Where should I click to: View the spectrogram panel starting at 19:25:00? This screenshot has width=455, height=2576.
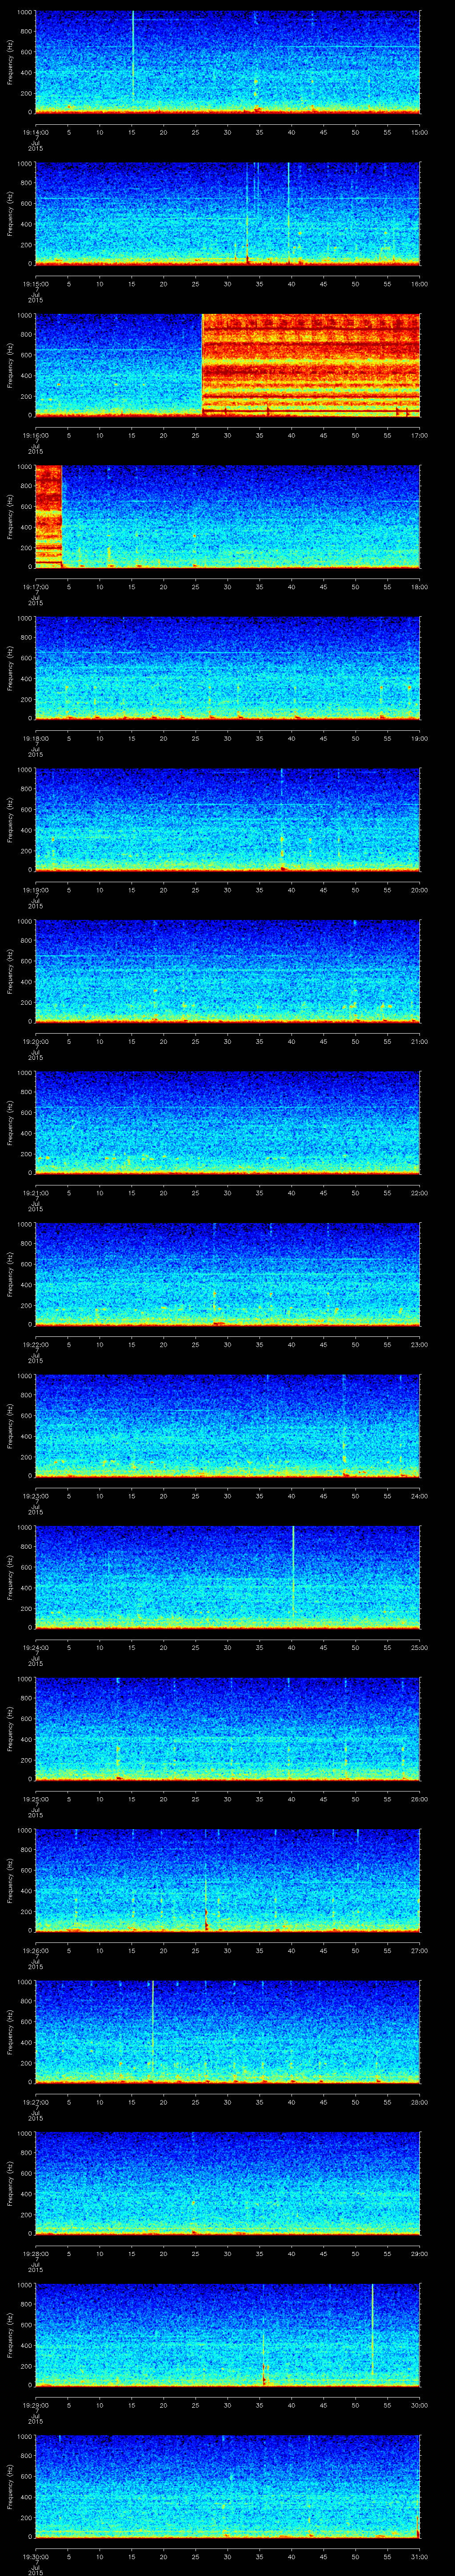(228, 1728)
